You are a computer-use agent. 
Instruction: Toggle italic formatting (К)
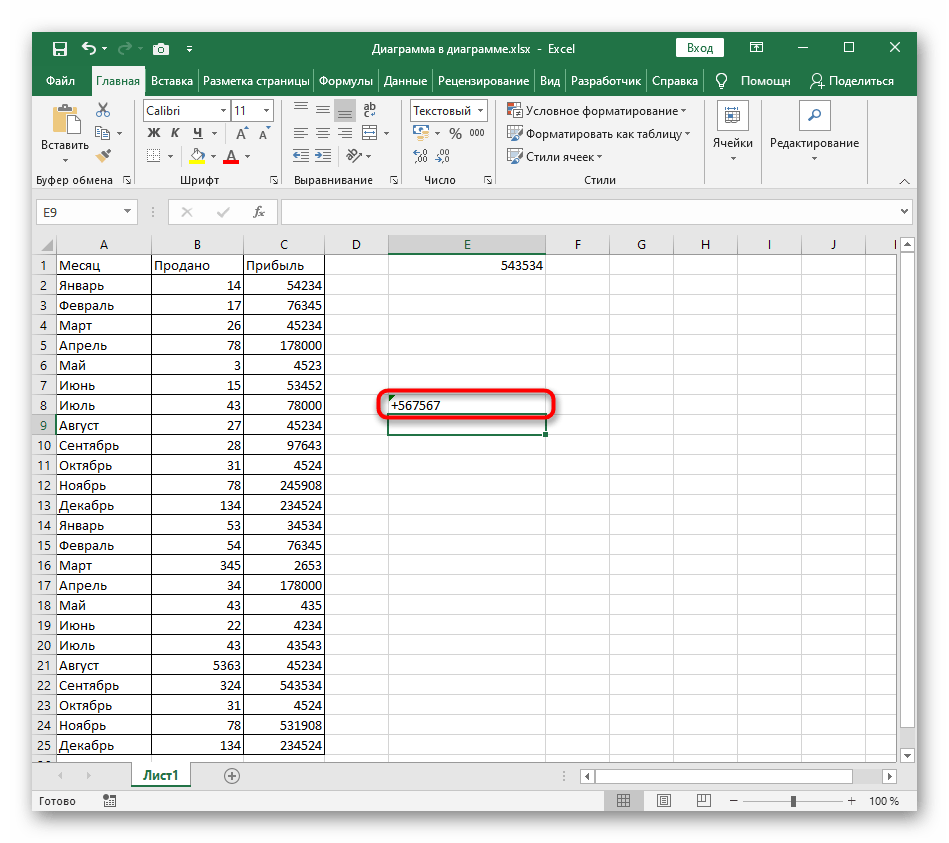176,133
